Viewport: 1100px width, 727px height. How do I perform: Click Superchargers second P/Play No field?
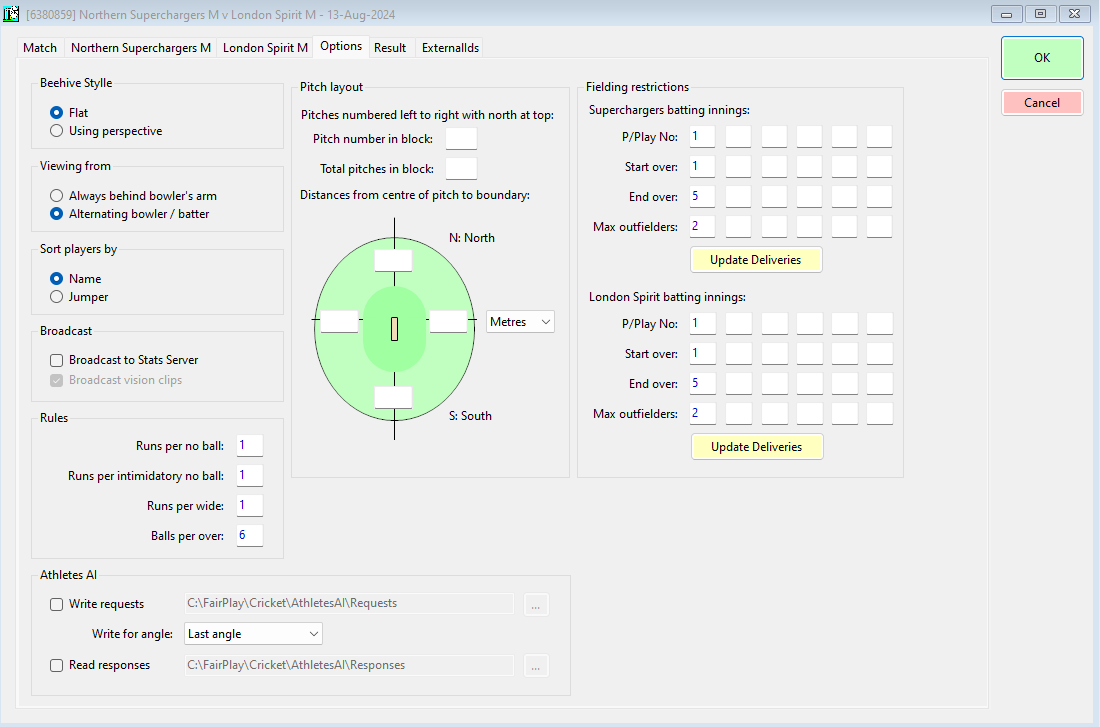coord(738,137)
